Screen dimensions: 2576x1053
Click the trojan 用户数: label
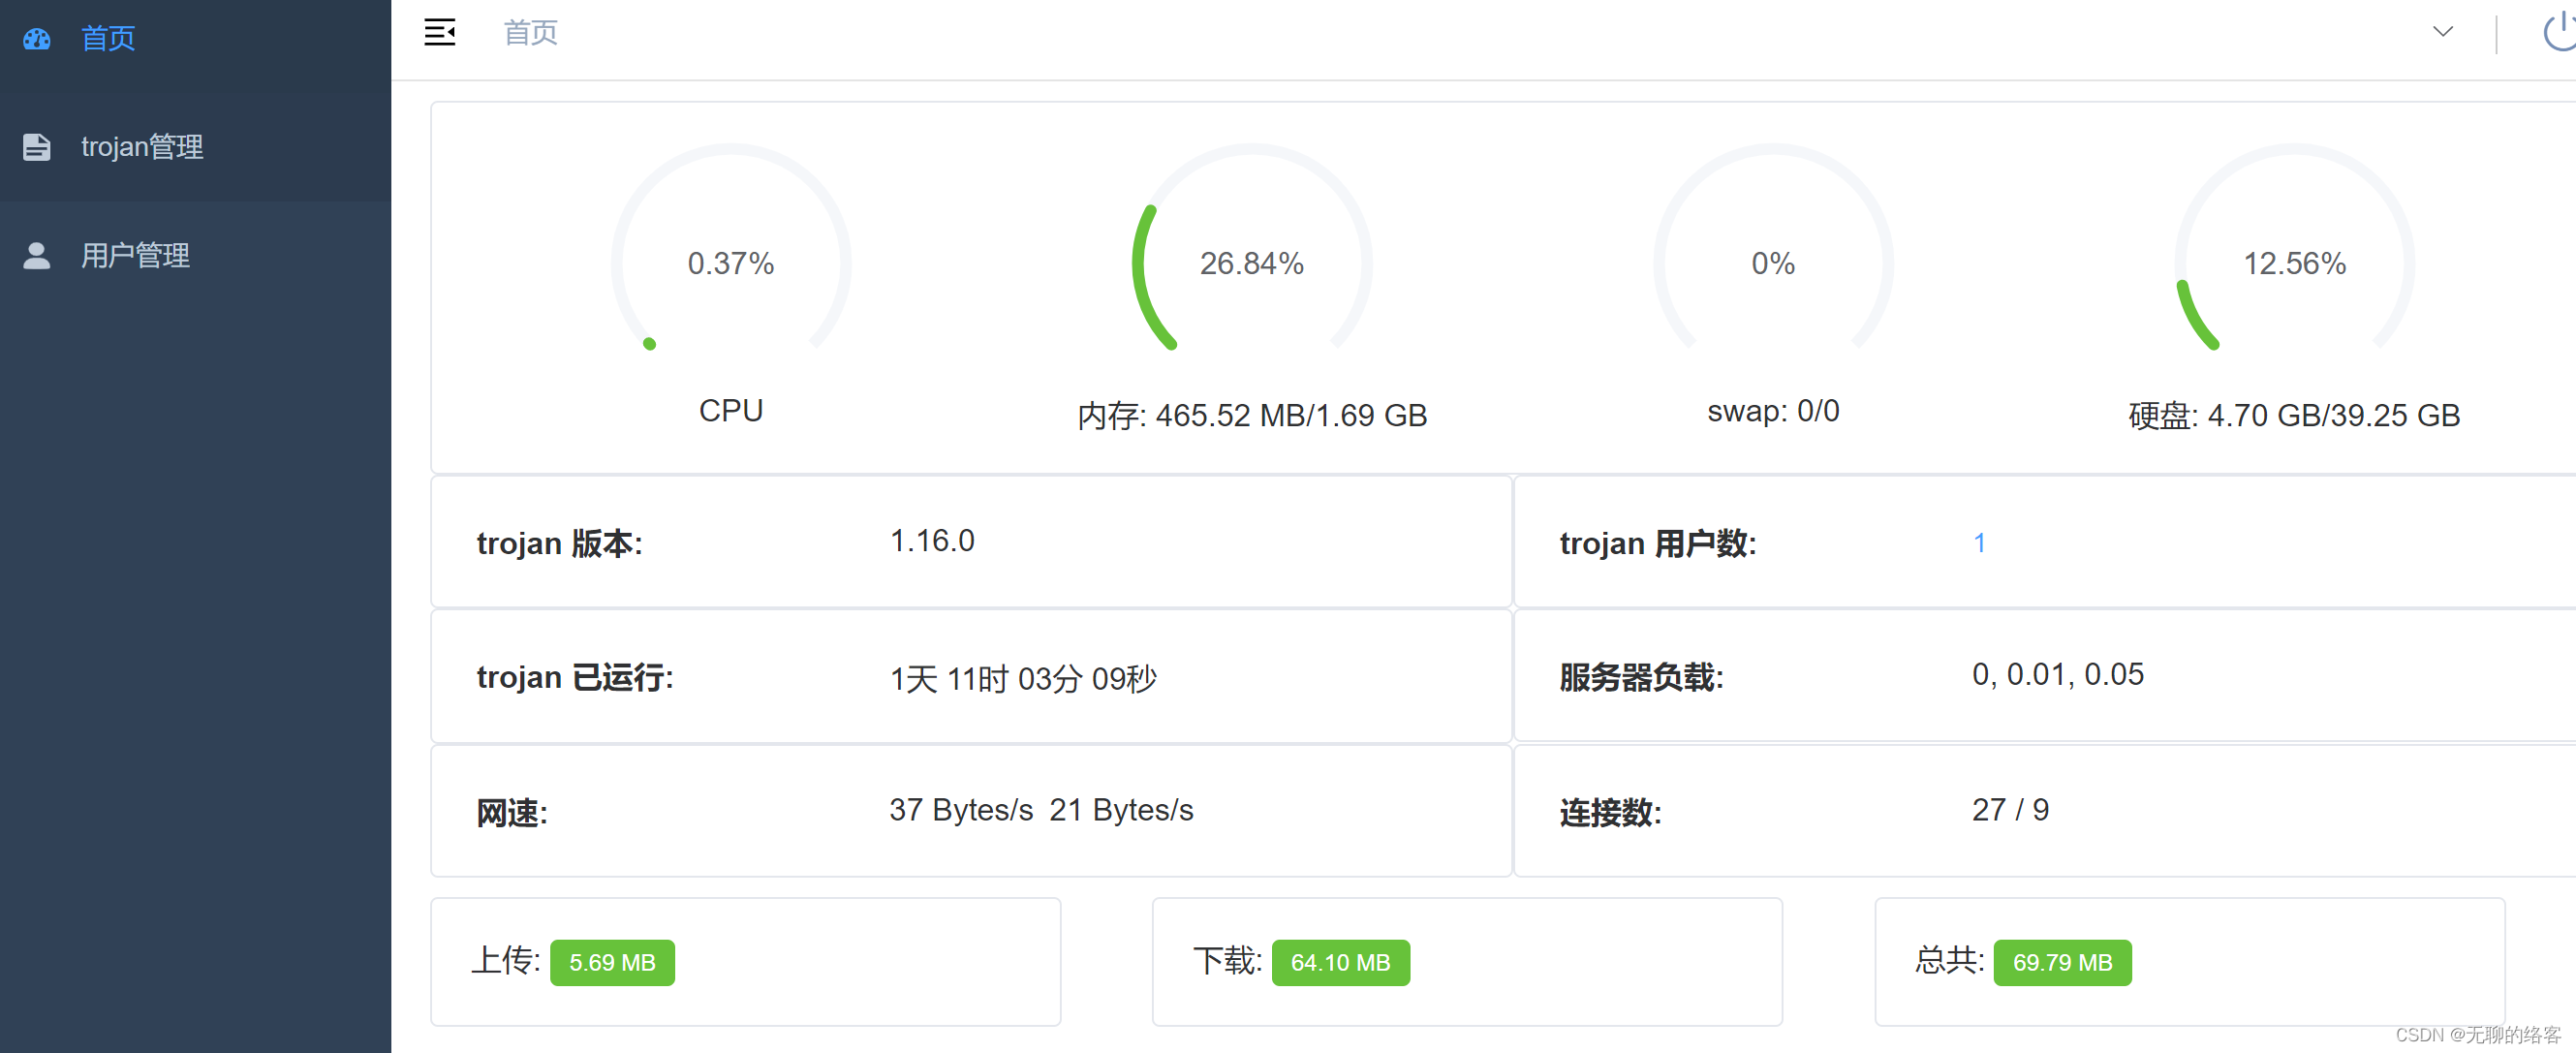click(1657, 543)
